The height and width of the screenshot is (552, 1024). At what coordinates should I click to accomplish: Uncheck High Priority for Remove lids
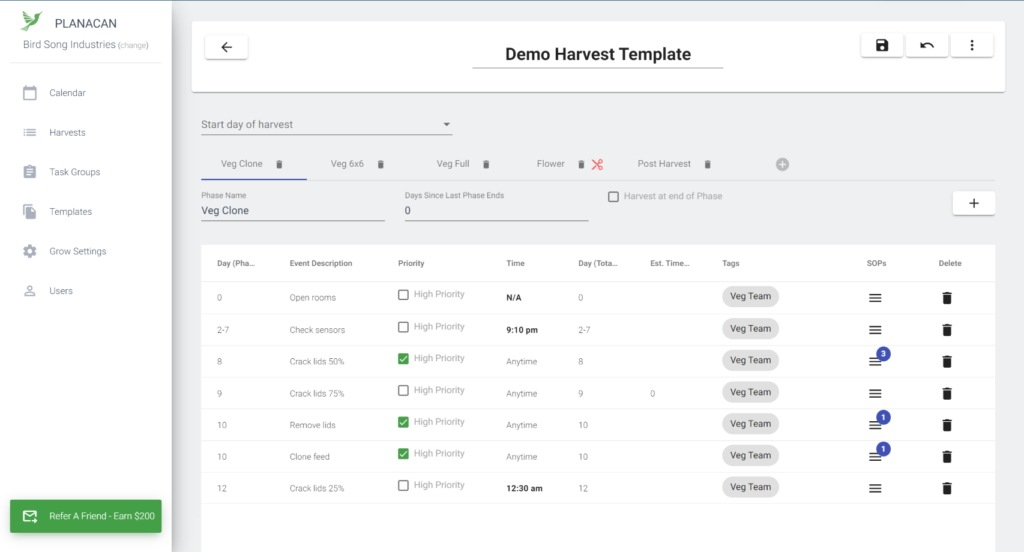(403, 422)
